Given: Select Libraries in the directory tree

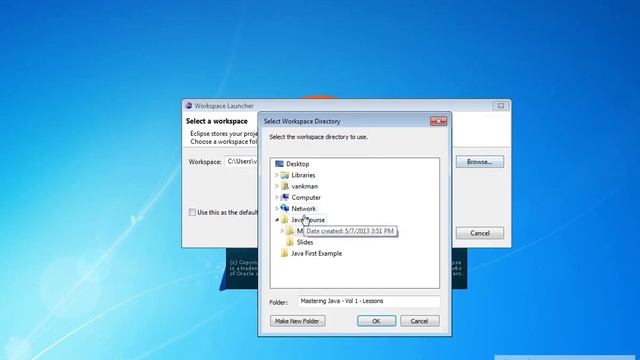Looking at the screenshot, I should point(303,175).
